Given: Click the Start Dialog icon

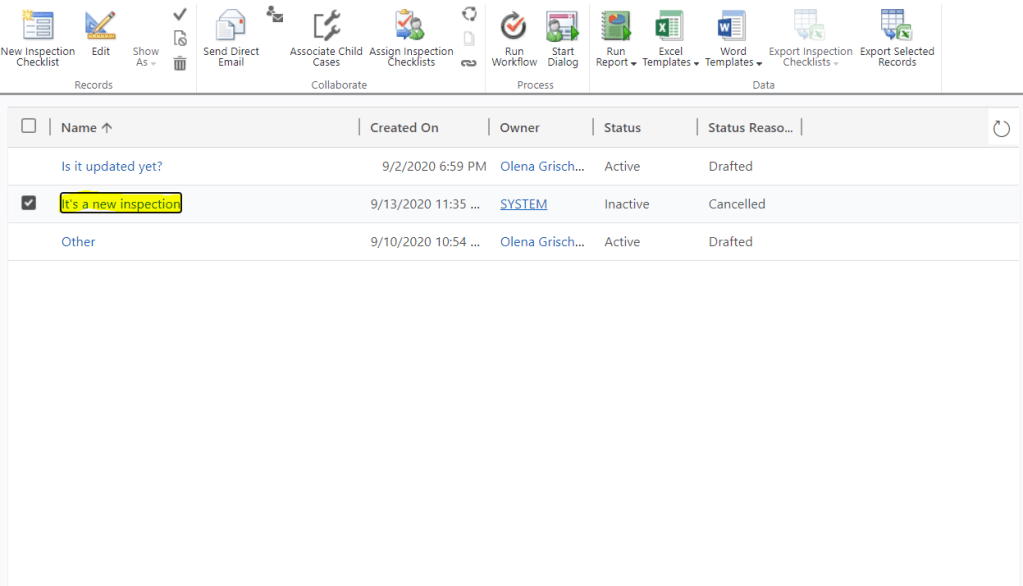Looking at the screenshot, I should coord(562,26).
